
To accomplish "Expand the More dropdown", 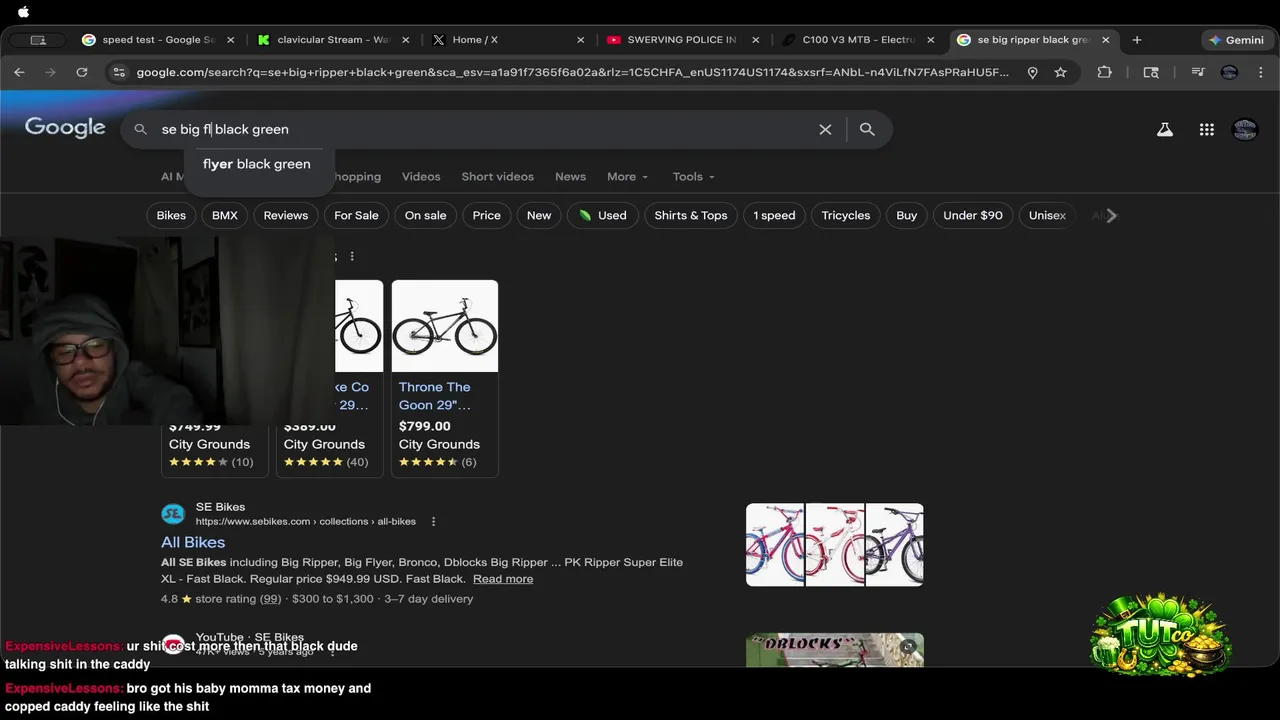I will pos(627,176).
